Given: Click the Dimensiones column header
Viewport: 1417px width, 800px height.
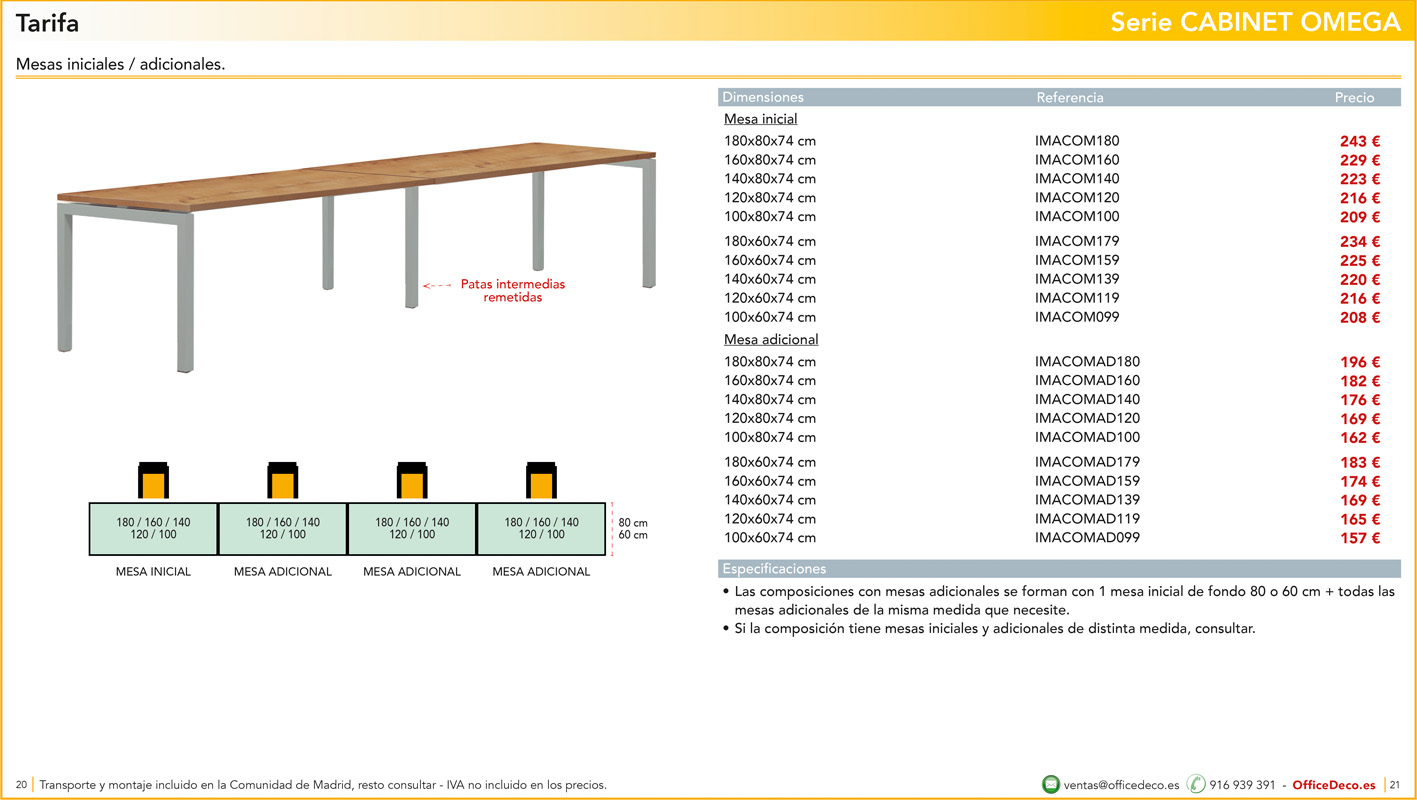Looking at the screenshot, I should (x=763, y=97).
